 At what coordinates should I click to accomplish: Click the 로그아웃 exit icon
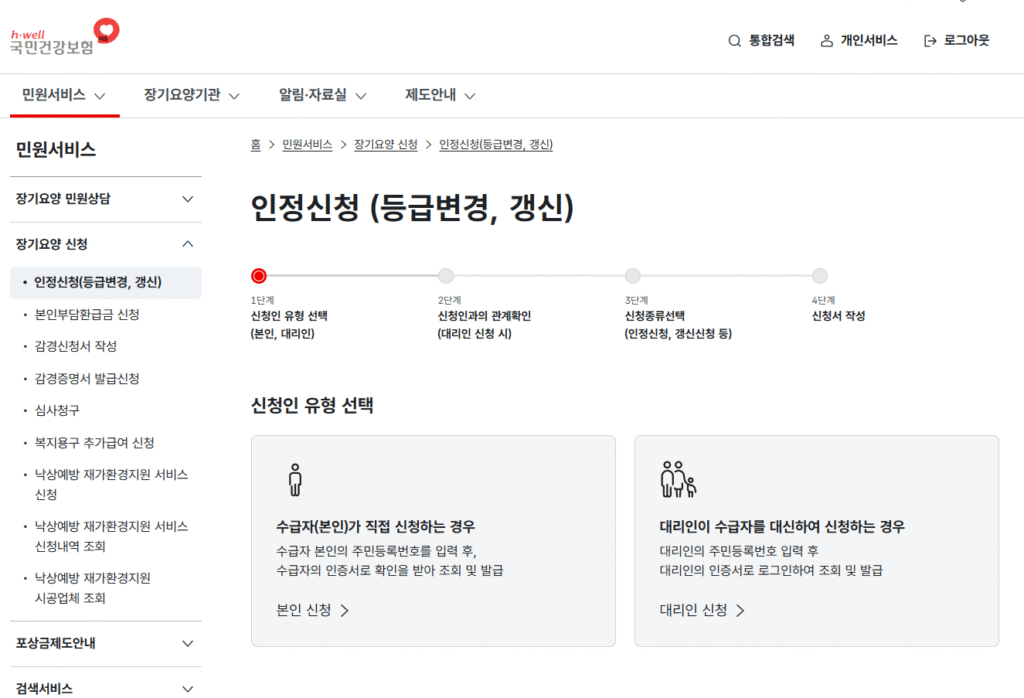tap(930, 41)
